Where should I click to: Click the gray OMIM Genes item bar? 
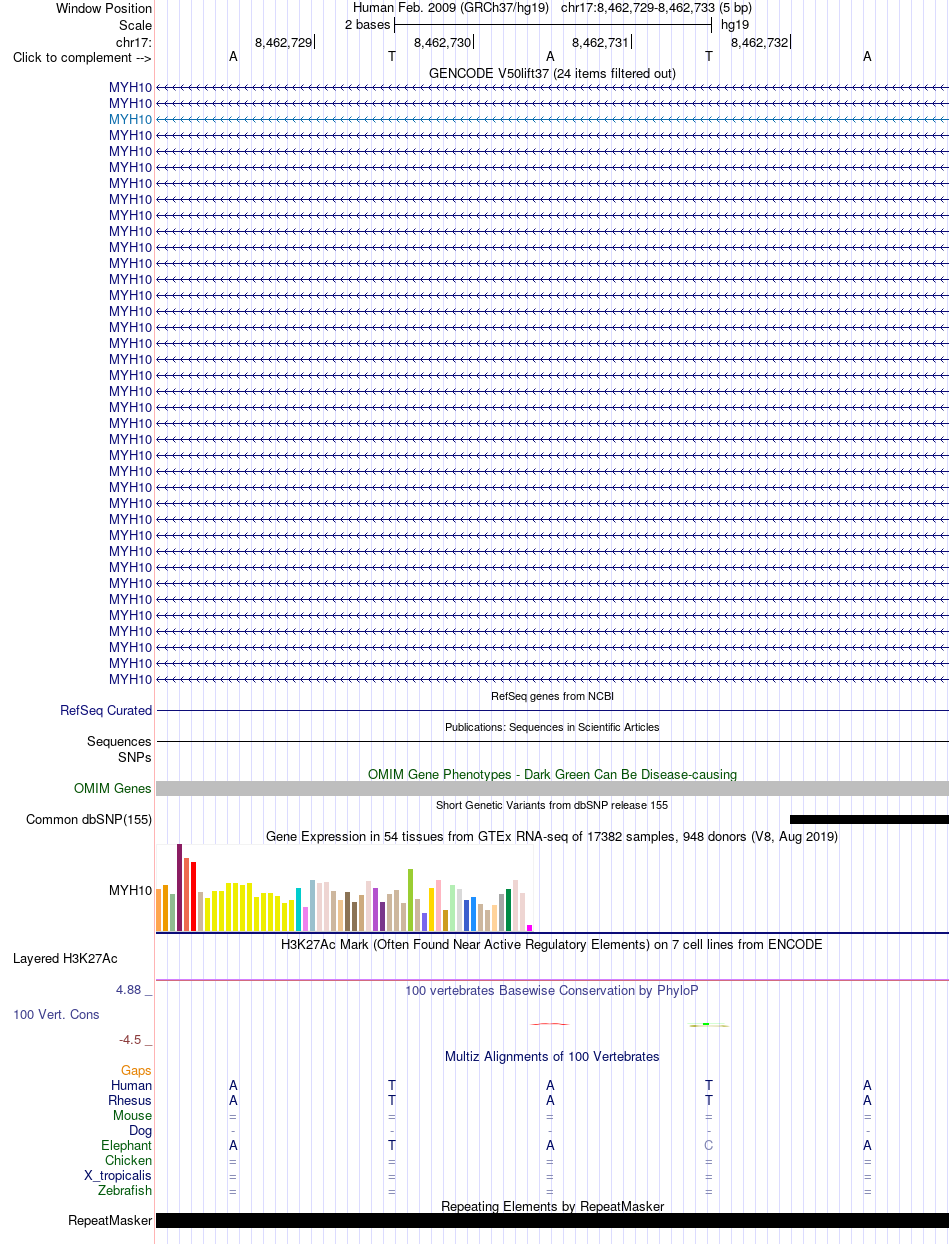pos(552,788)
